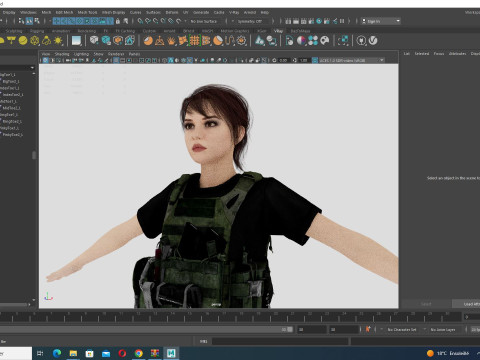480x360 pixels.
Task: Open the Edit Mesh menu
Action: pyautogui.click(x=64, y=12)
